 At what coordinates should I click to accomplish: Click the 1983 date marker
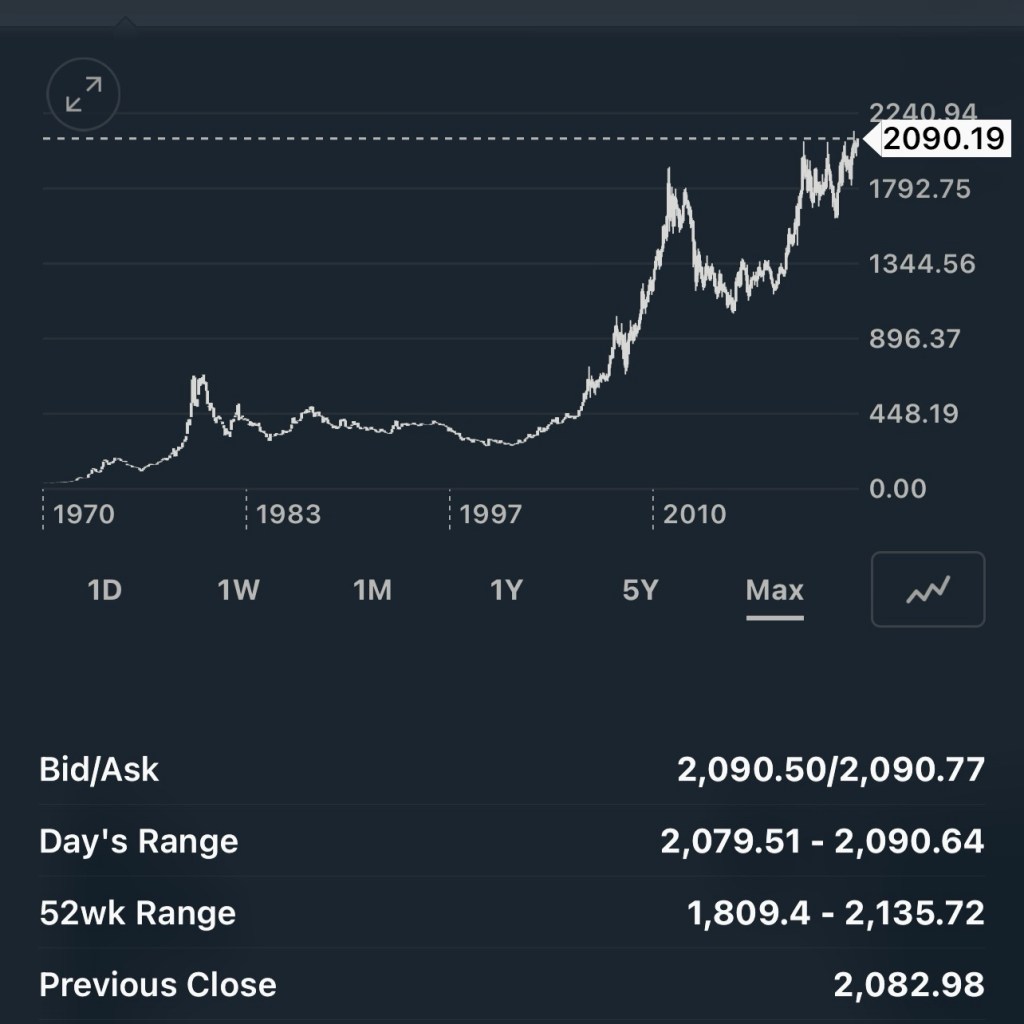click(288, 514)
